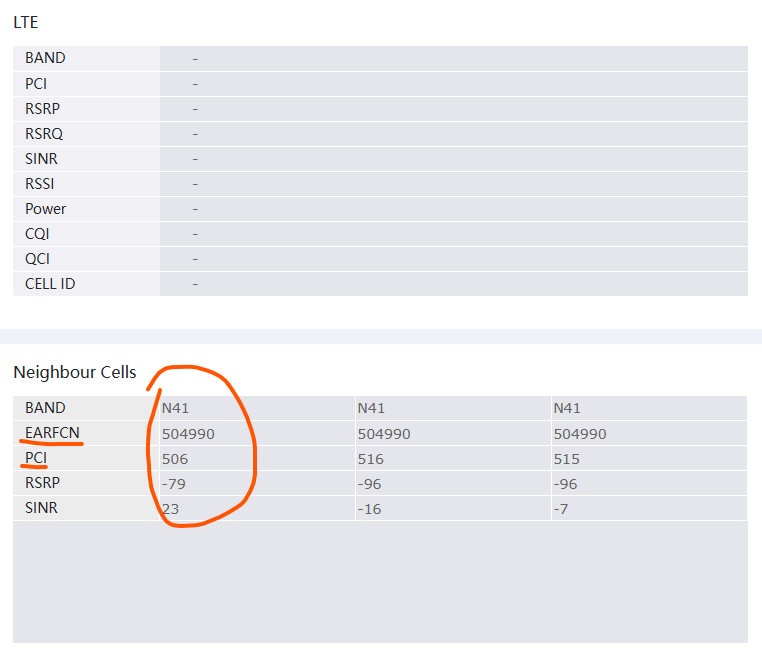This screenshot has height=660, width=762.
Task: Select the RSRQ label in LTE table
Action: click(x=45, y=134)
